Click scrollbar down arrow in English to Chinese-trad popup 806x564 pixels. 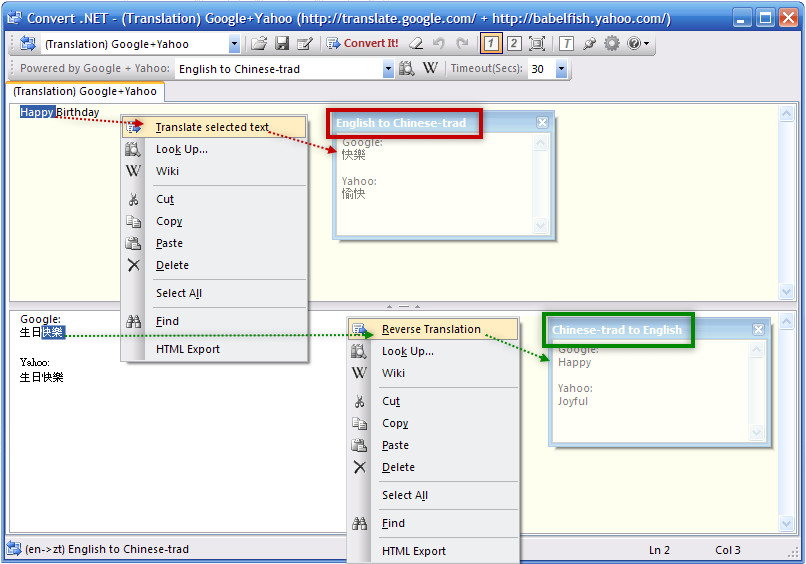point(540,225)
